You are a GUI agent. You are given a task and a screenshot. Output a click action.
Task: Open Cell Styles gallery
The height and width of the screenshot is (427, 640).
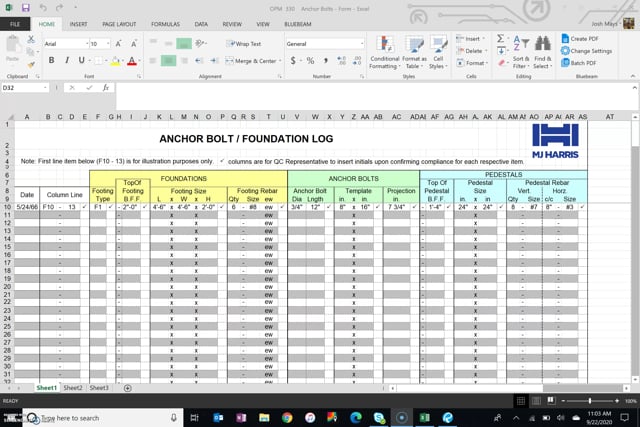tap(438, 52)
